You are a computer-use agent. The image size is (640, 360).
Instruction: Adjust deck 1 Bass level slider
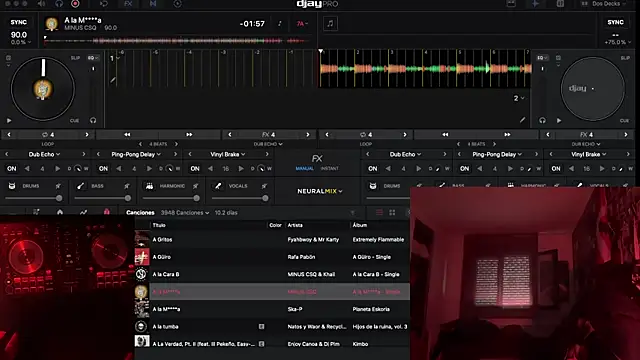102,198
